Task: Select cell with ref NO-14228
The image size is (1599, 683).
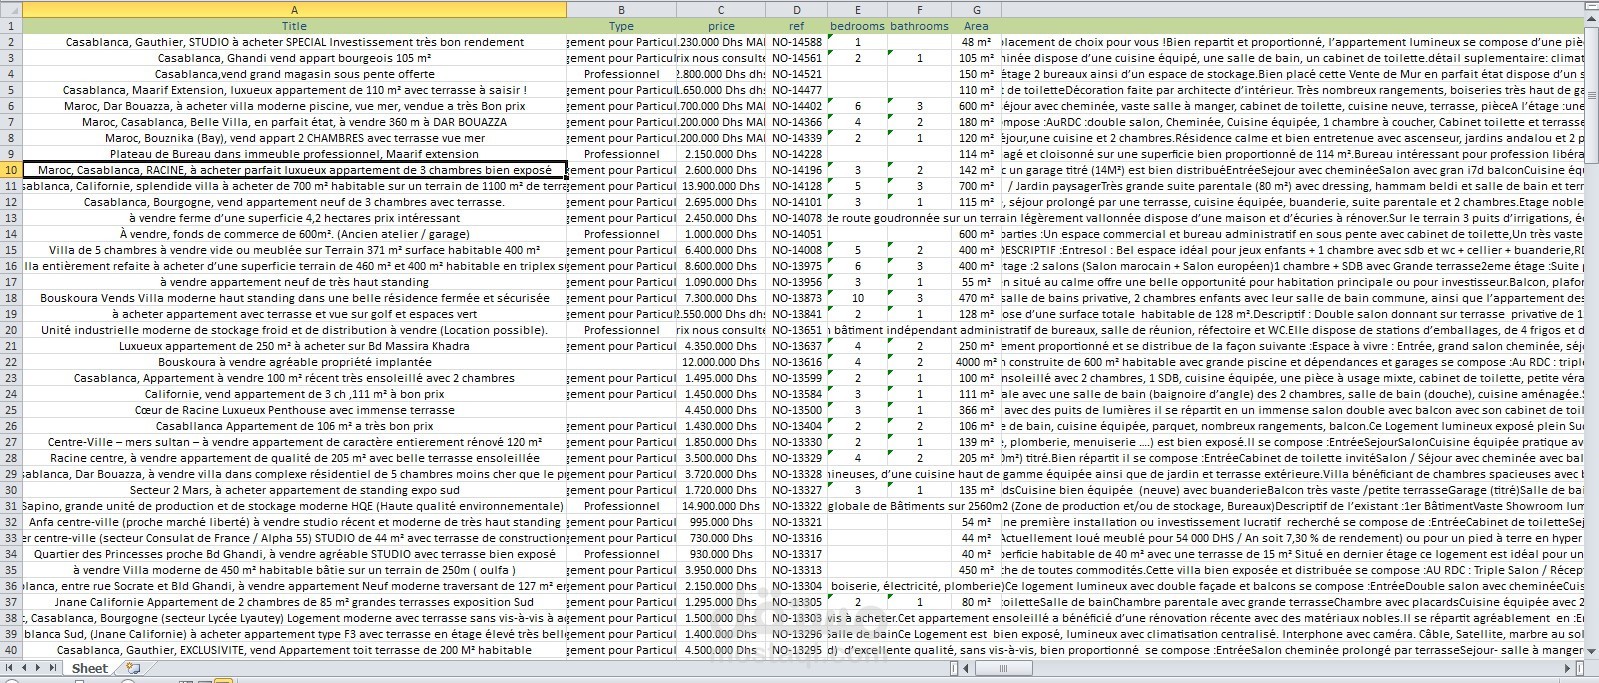Action: (796, 154)
